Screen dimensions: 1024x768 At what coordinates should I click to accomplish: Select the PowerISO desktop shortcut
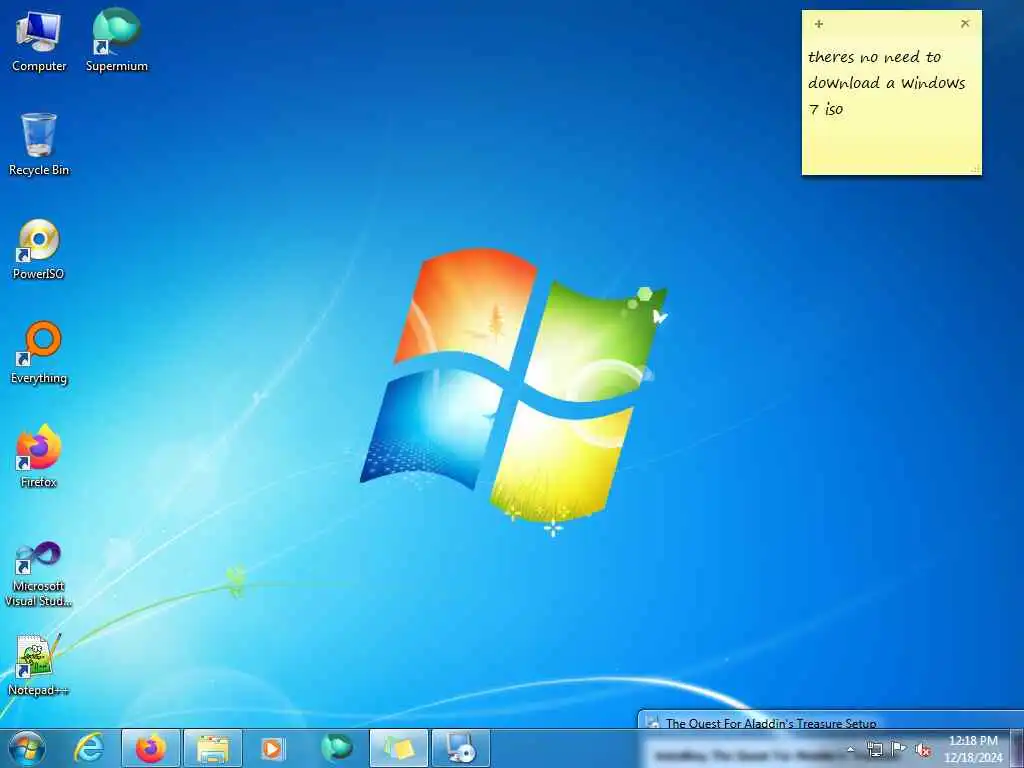(x=39, y=249)
